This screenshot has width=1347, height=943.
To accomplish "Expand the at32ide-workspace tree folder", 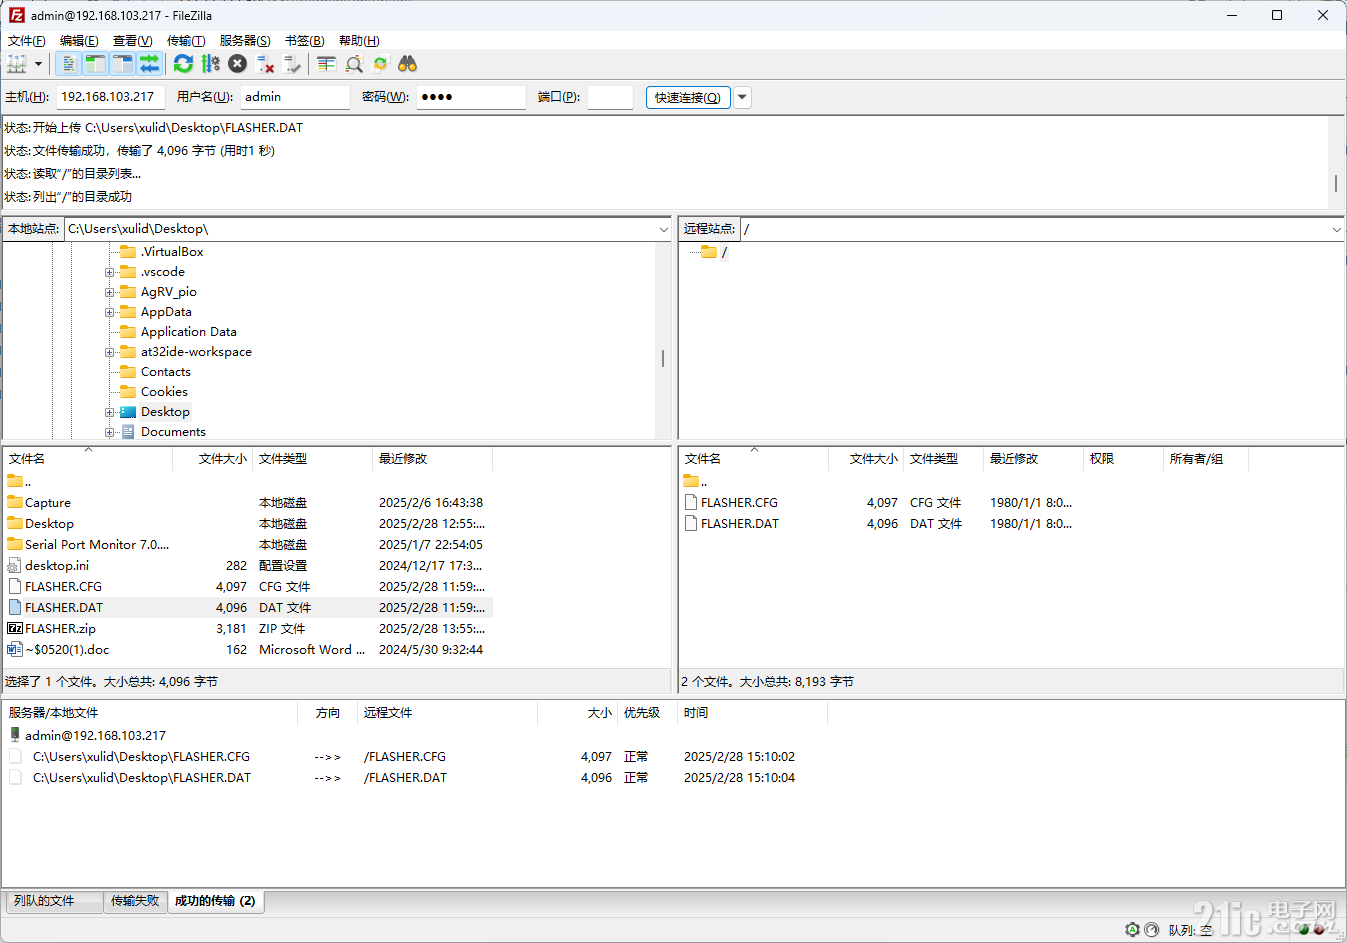I will click(x=110, y=352).
